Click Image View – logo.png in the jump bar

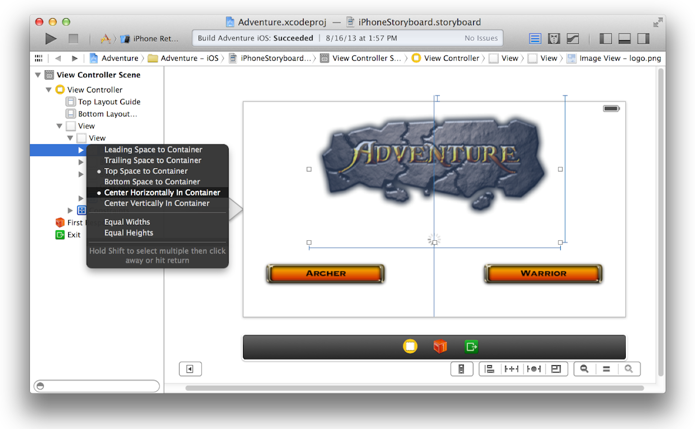click(614, 58)
